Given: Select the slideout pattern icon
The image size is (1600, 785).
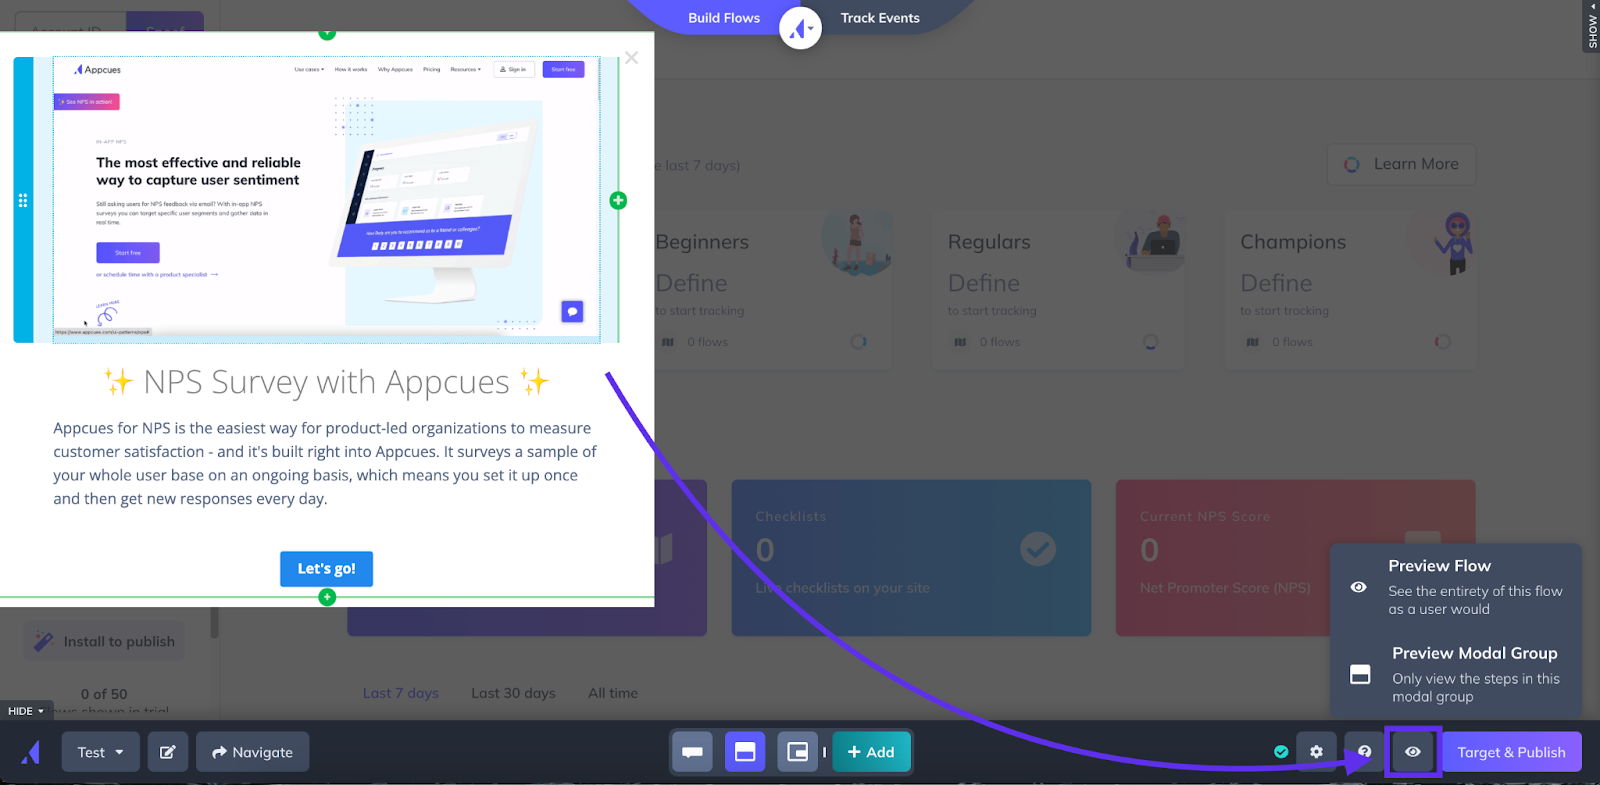Looking at the screenshot, I should click(797, 752).
